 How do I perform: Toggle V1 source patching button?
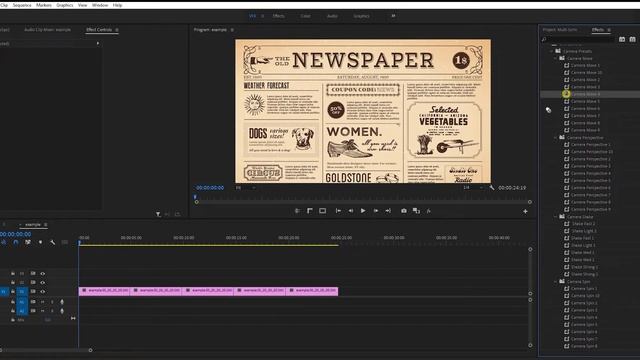[x=4, y=291]
